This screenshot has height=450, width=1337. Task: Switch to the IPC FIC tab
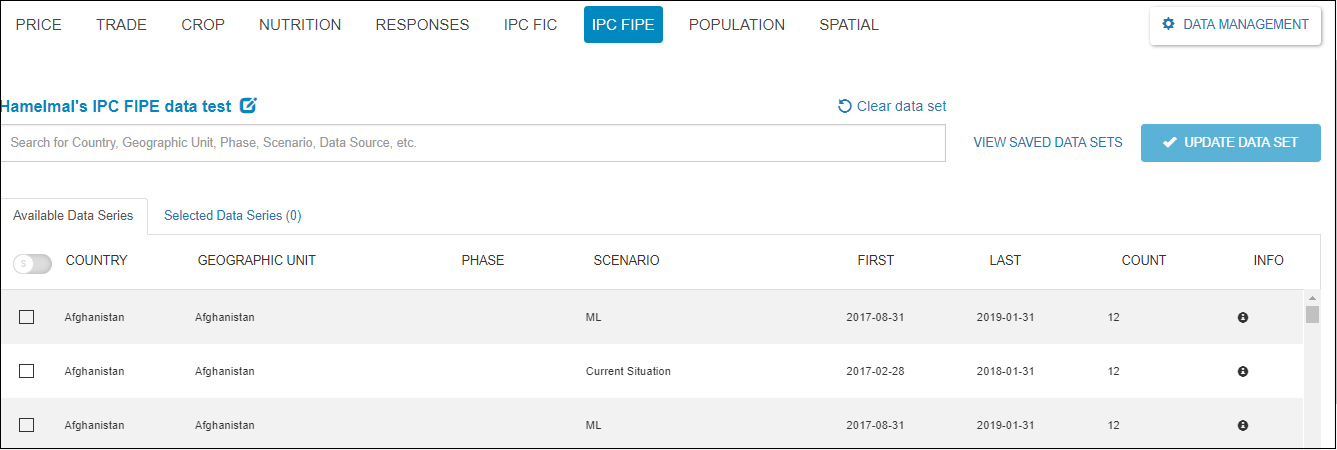tap(530, 25)
